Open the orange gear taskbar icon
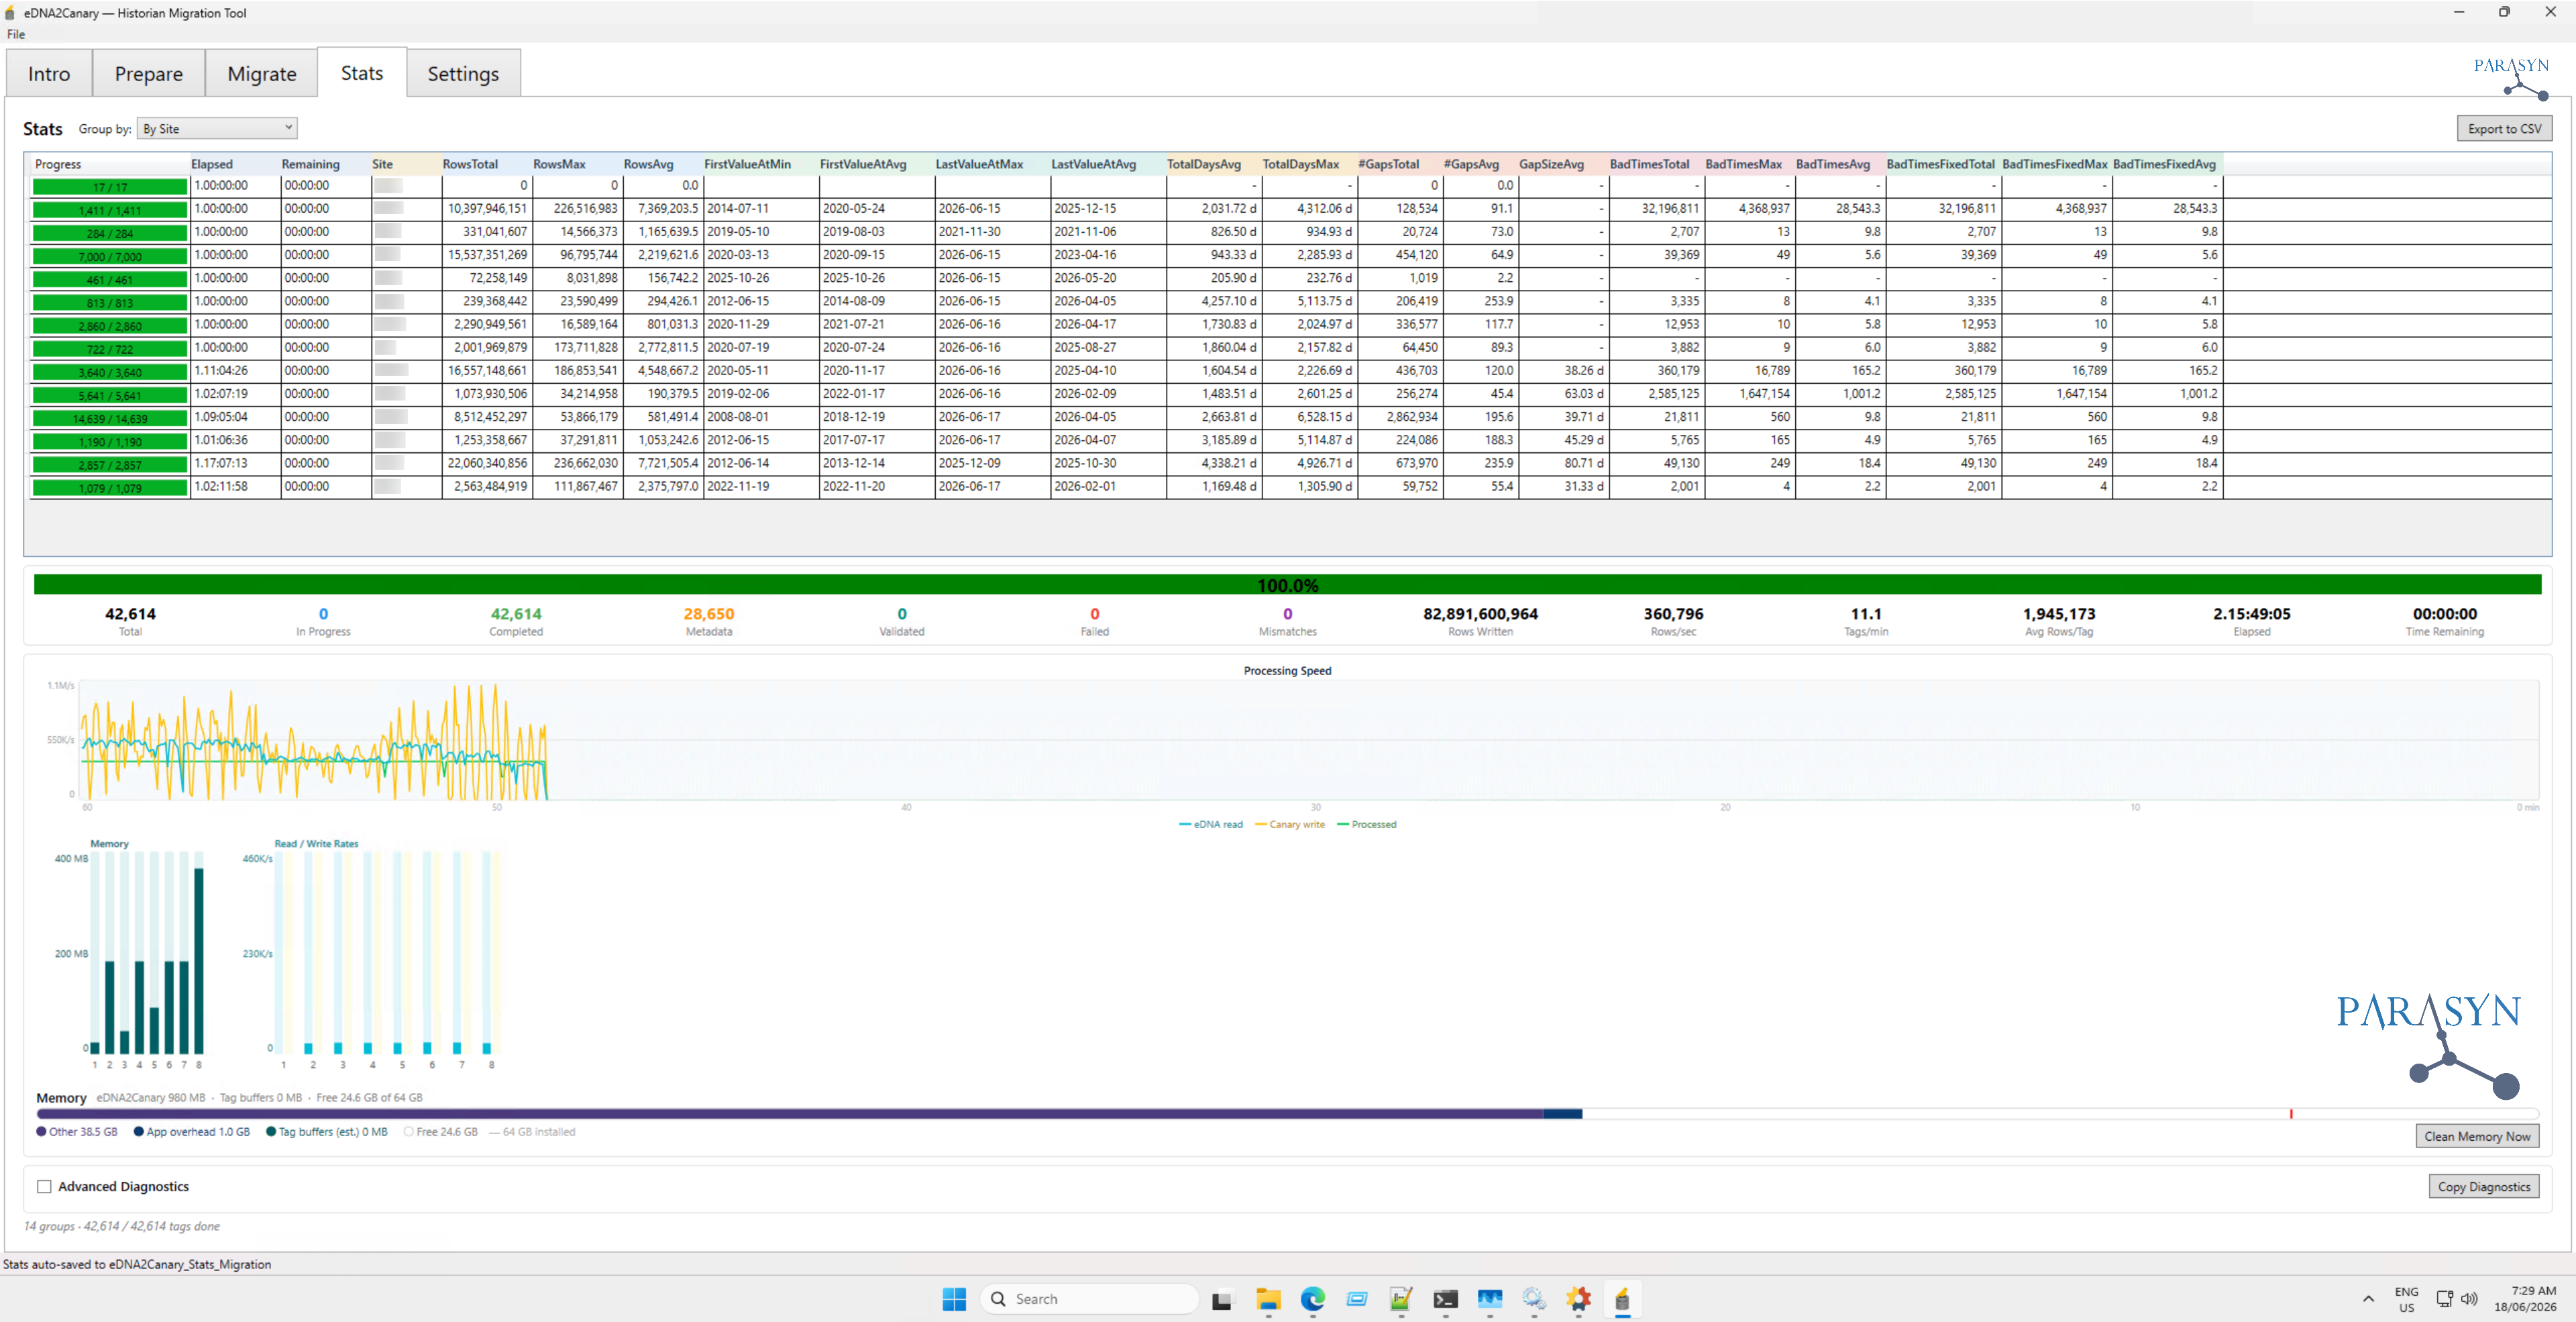 (1578, 1298)
